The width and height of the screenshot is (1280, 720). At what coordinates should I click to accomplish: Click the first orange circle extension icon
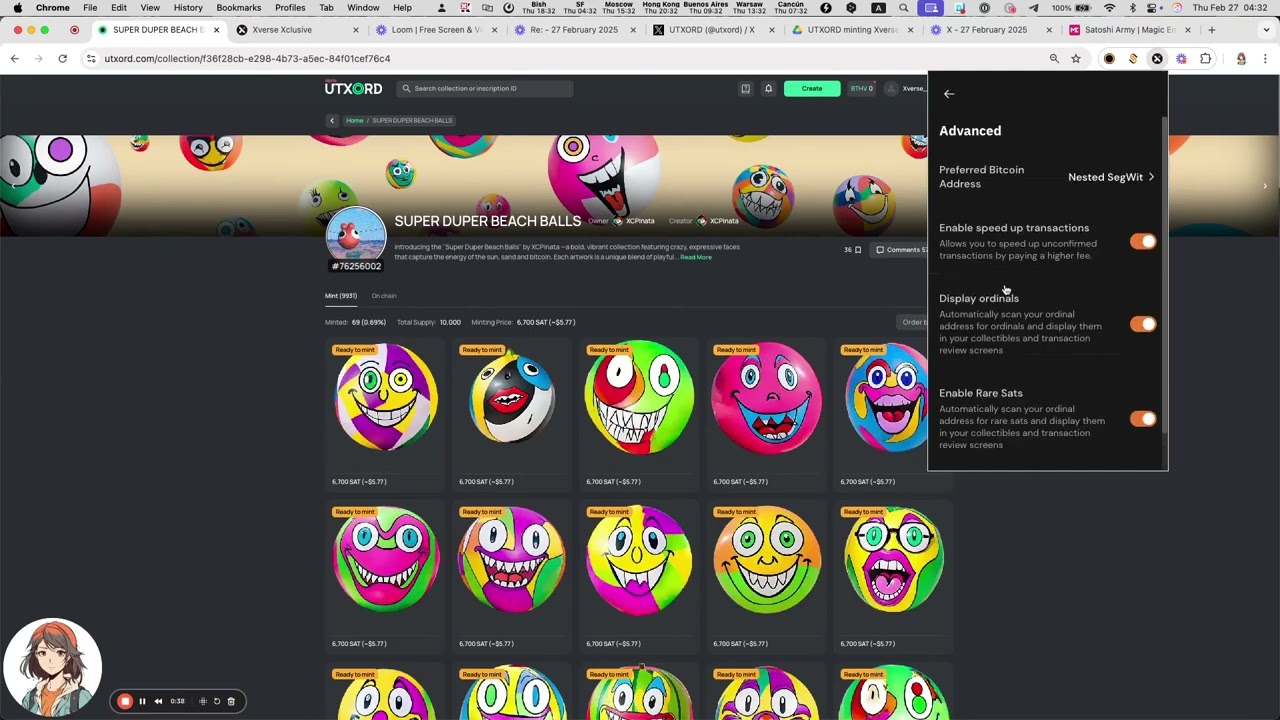[x=1109, y=59]
